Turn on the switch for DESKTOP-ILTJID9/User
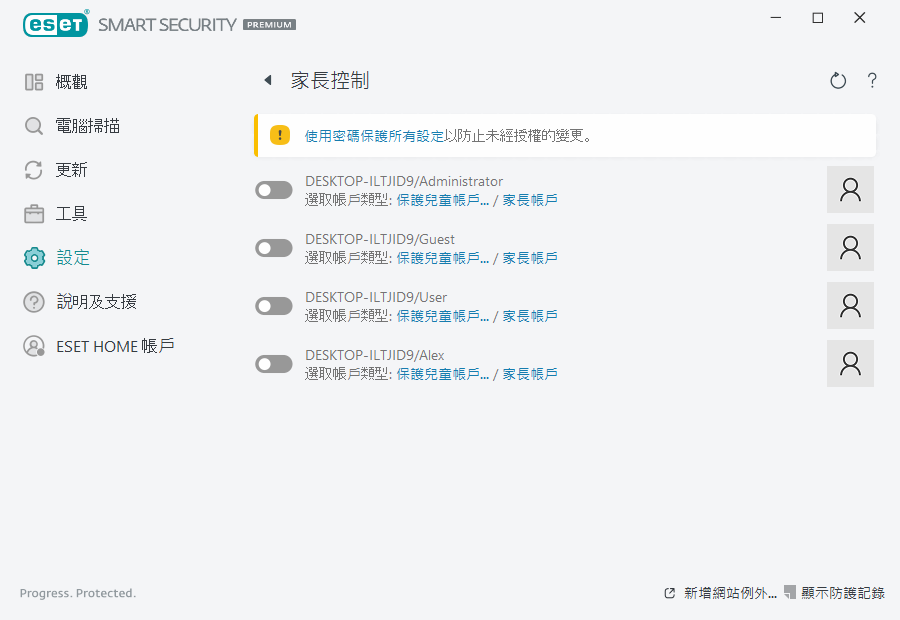 point(274,306)
